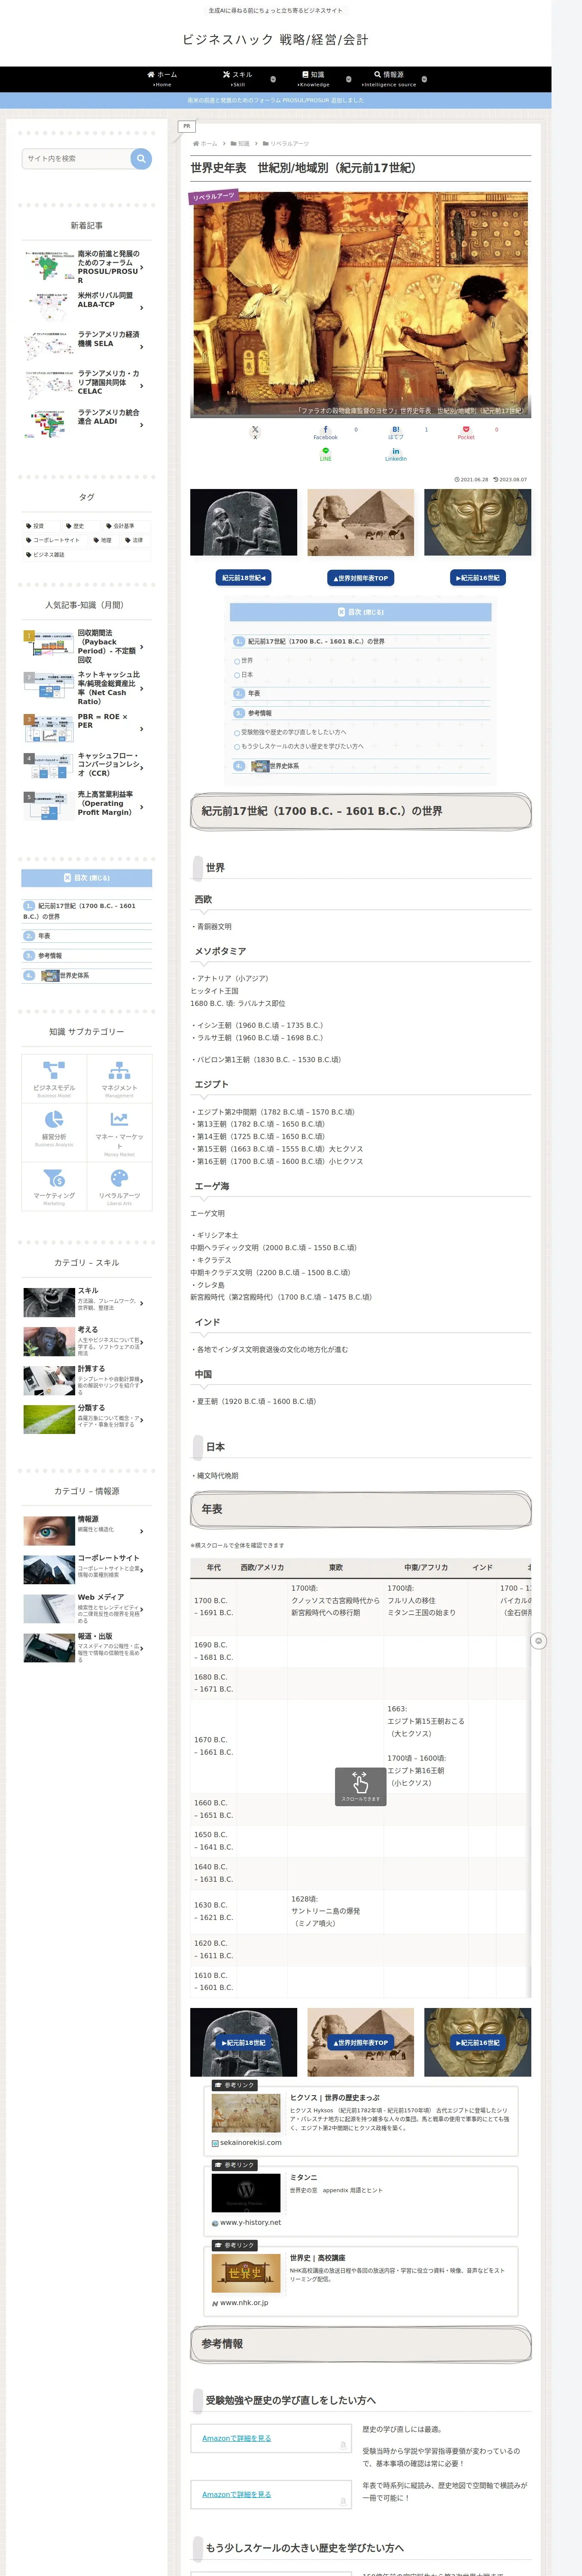582x2576 pixels.
Task: Share the article on X
Action: [x=255, y=432]
